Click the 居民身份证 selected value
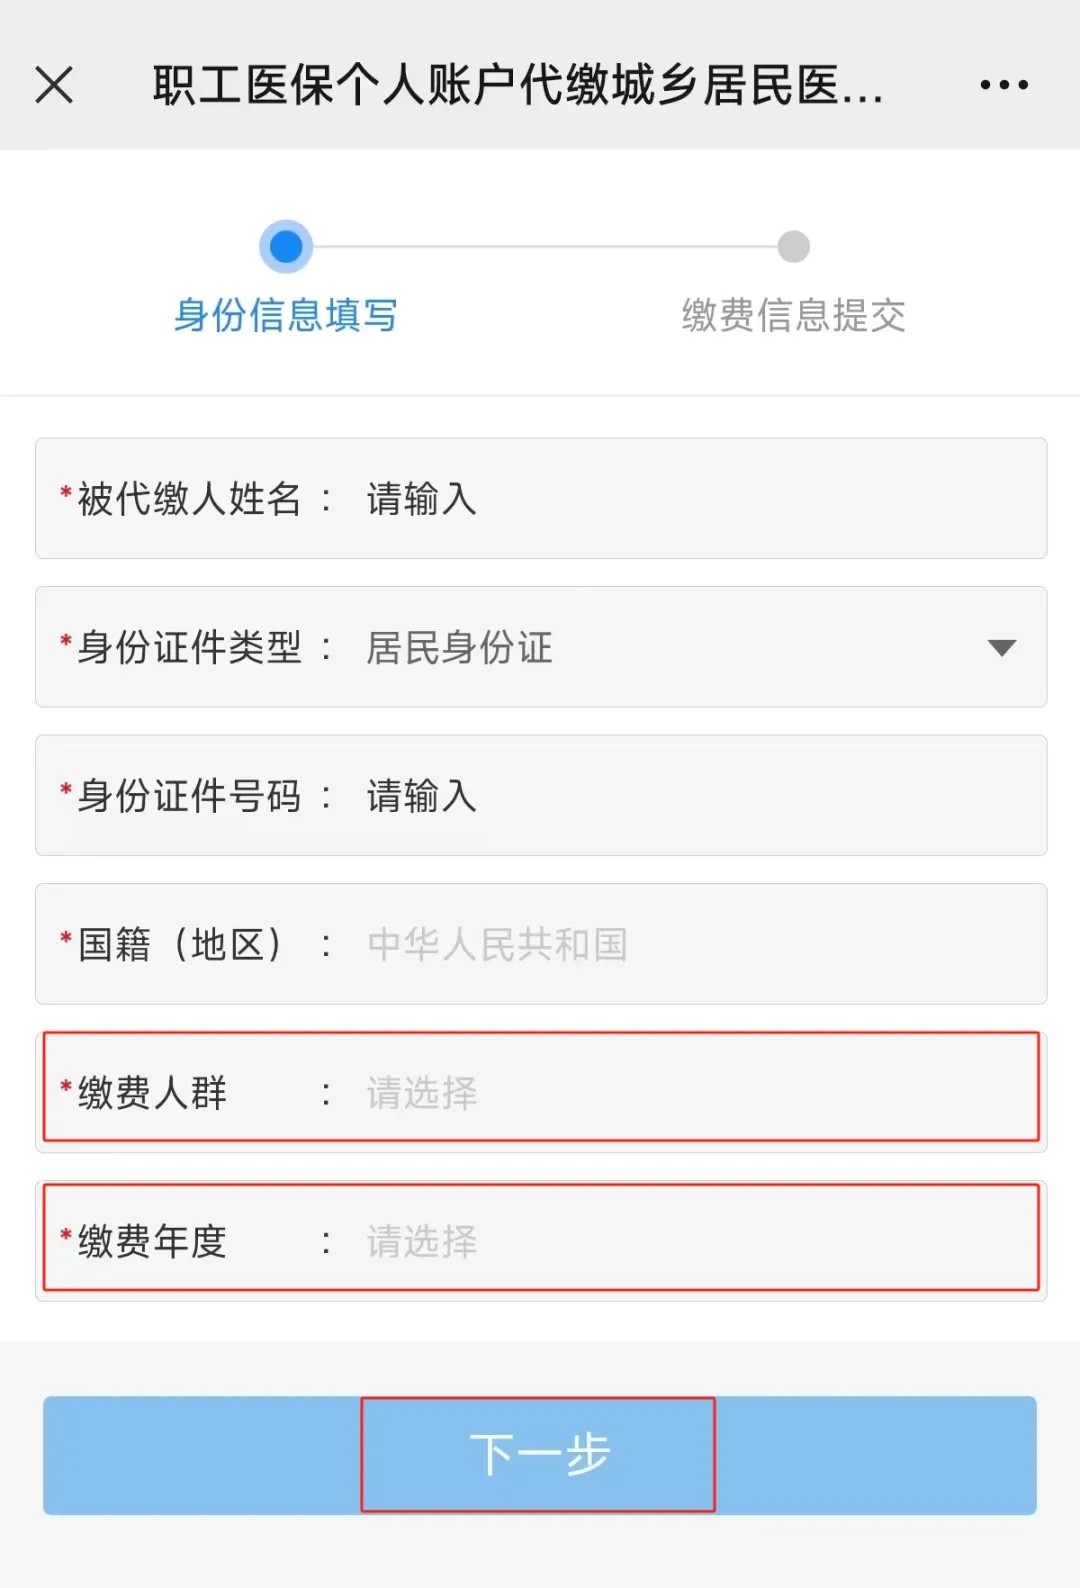The width and height of the screenshot is (1080, 1588). pos(460,647)
